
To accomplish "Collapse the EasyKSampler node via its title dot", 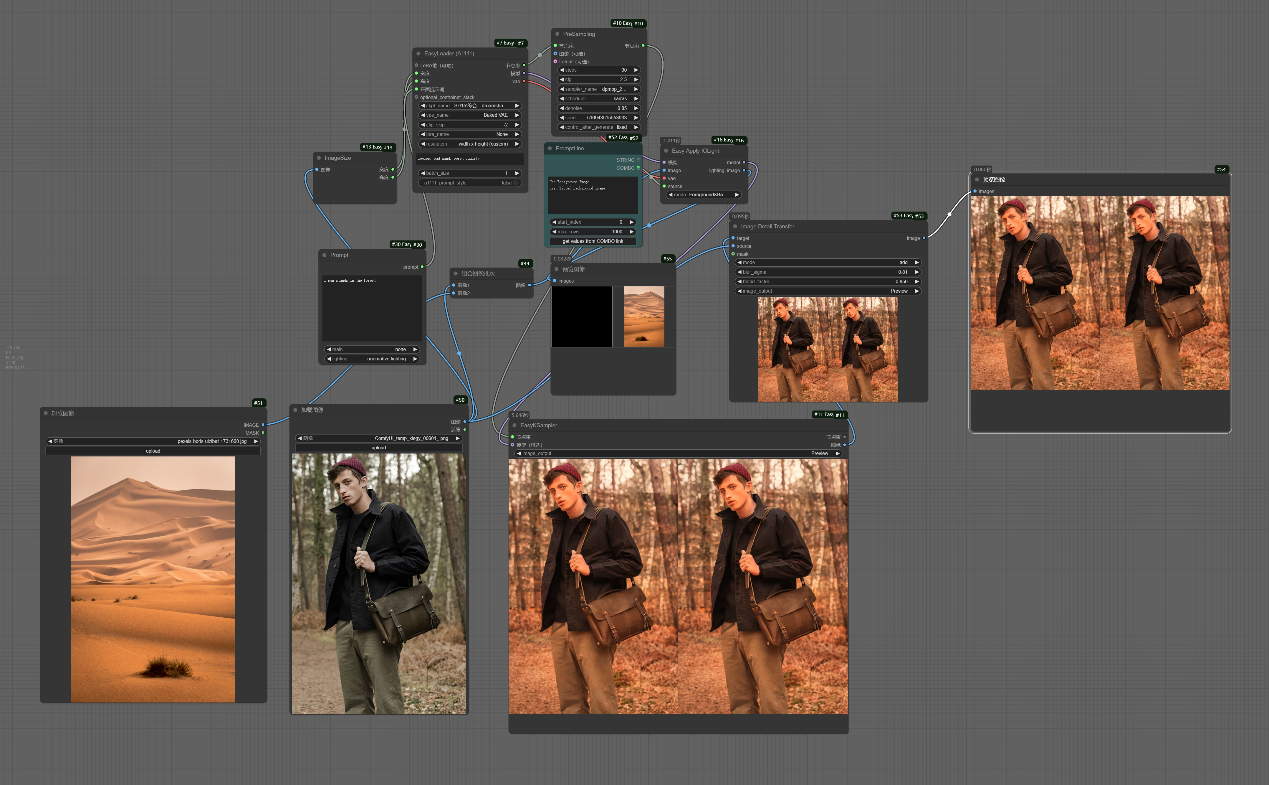I will click(514, 425).
